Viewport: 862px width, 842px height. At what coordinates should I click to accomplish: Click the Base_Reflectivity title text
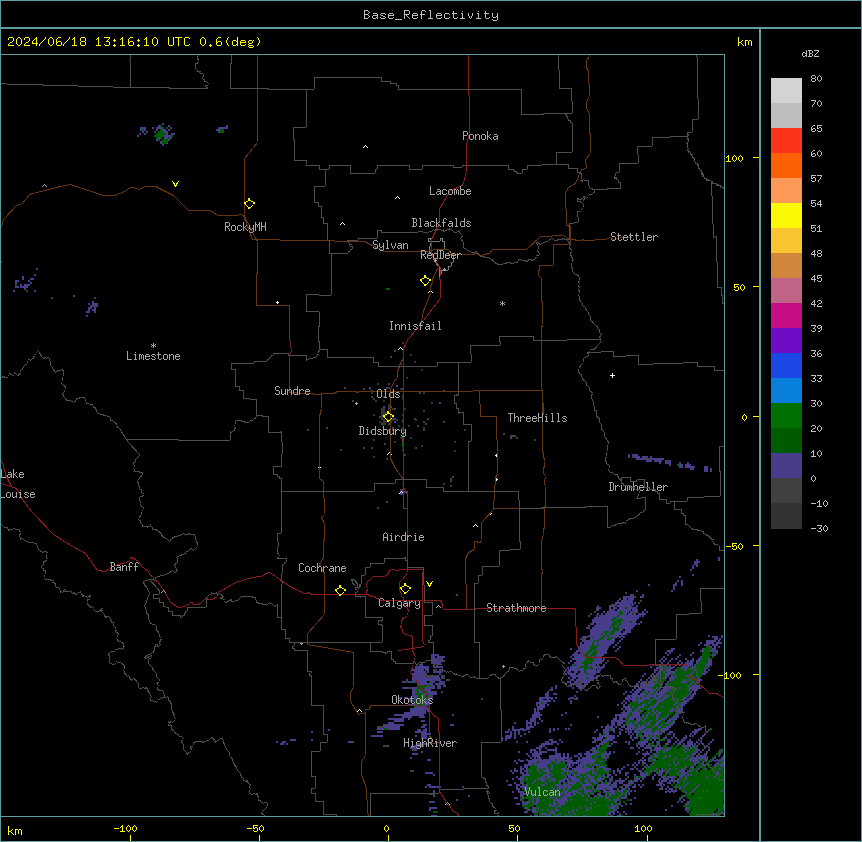click(x=431, y=15)
